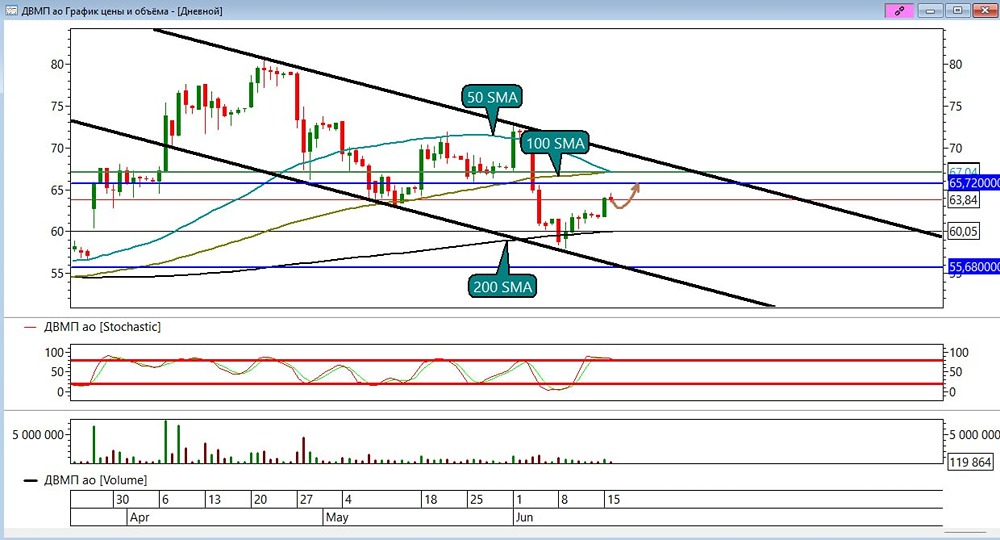The image size is (1000, 540).
Task: Click date 20 on the time axis
Action: point(260,500)
